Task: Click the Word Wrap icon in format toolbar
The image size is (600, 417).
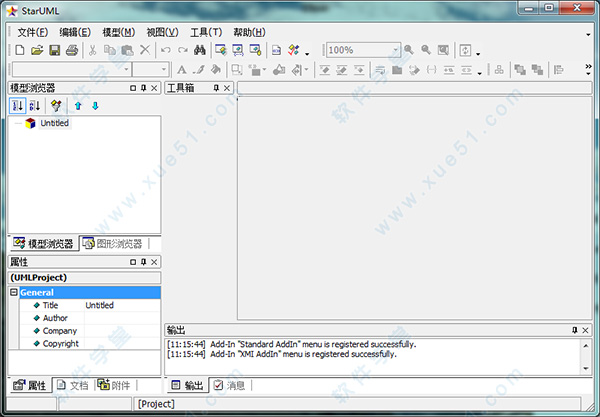Action: 380,70
